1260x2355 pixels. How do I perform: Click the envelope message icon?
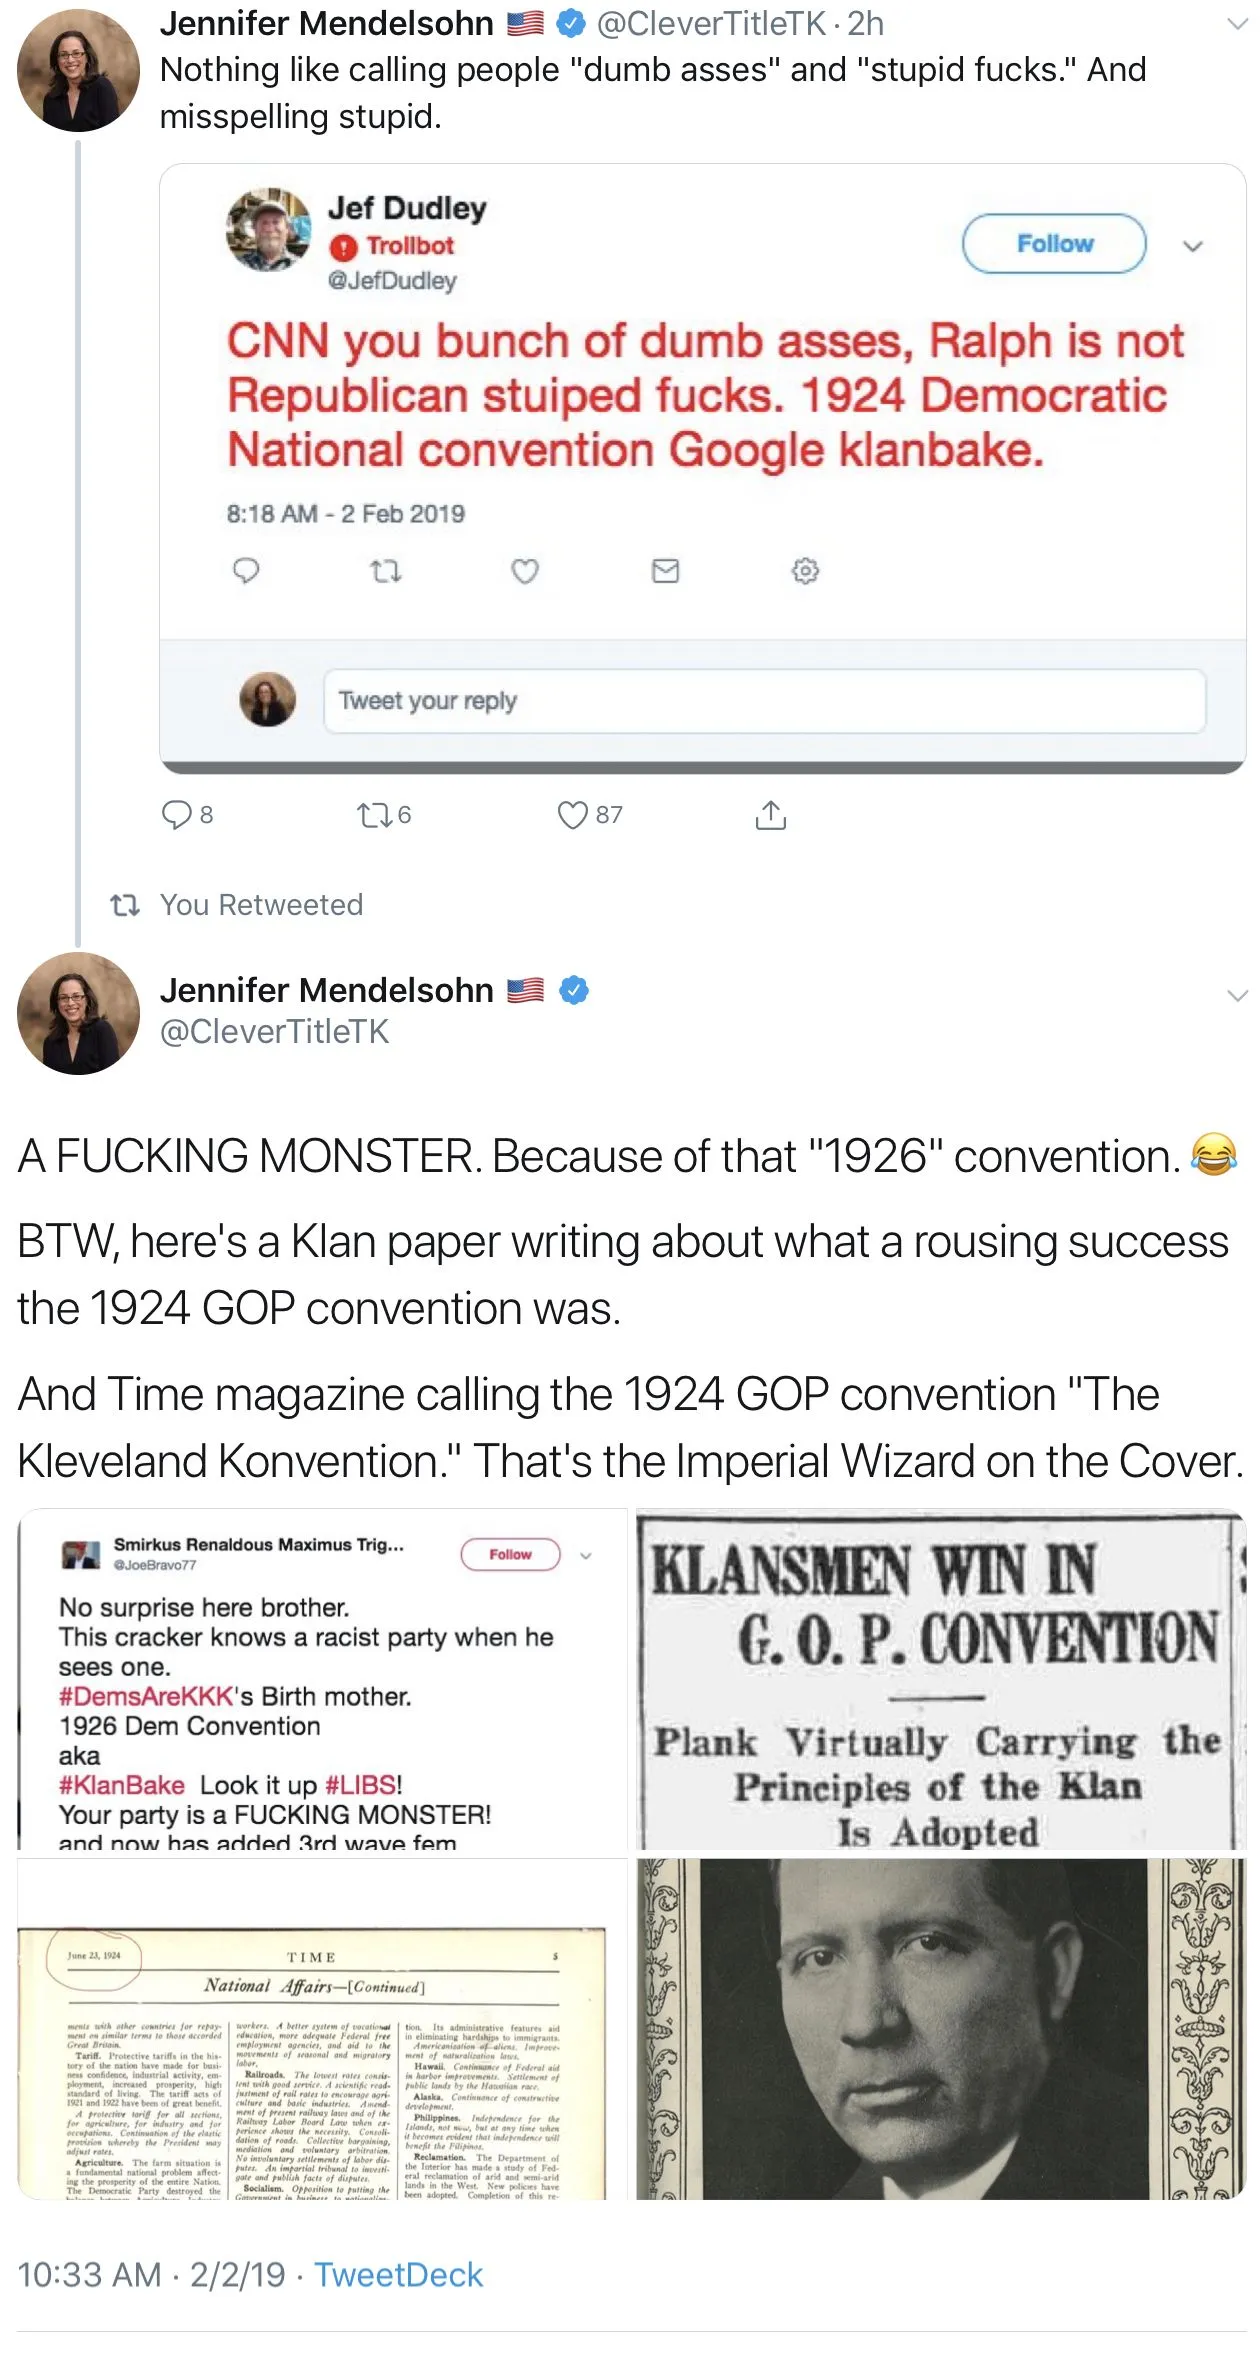click(665, 571)
